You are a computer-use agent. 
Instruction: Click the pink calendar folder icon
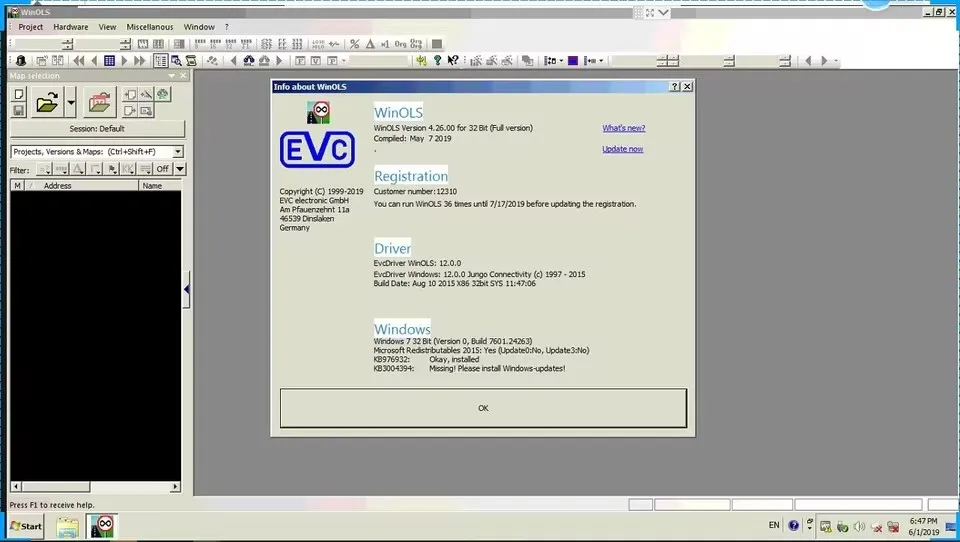click(x=100, y=102)
